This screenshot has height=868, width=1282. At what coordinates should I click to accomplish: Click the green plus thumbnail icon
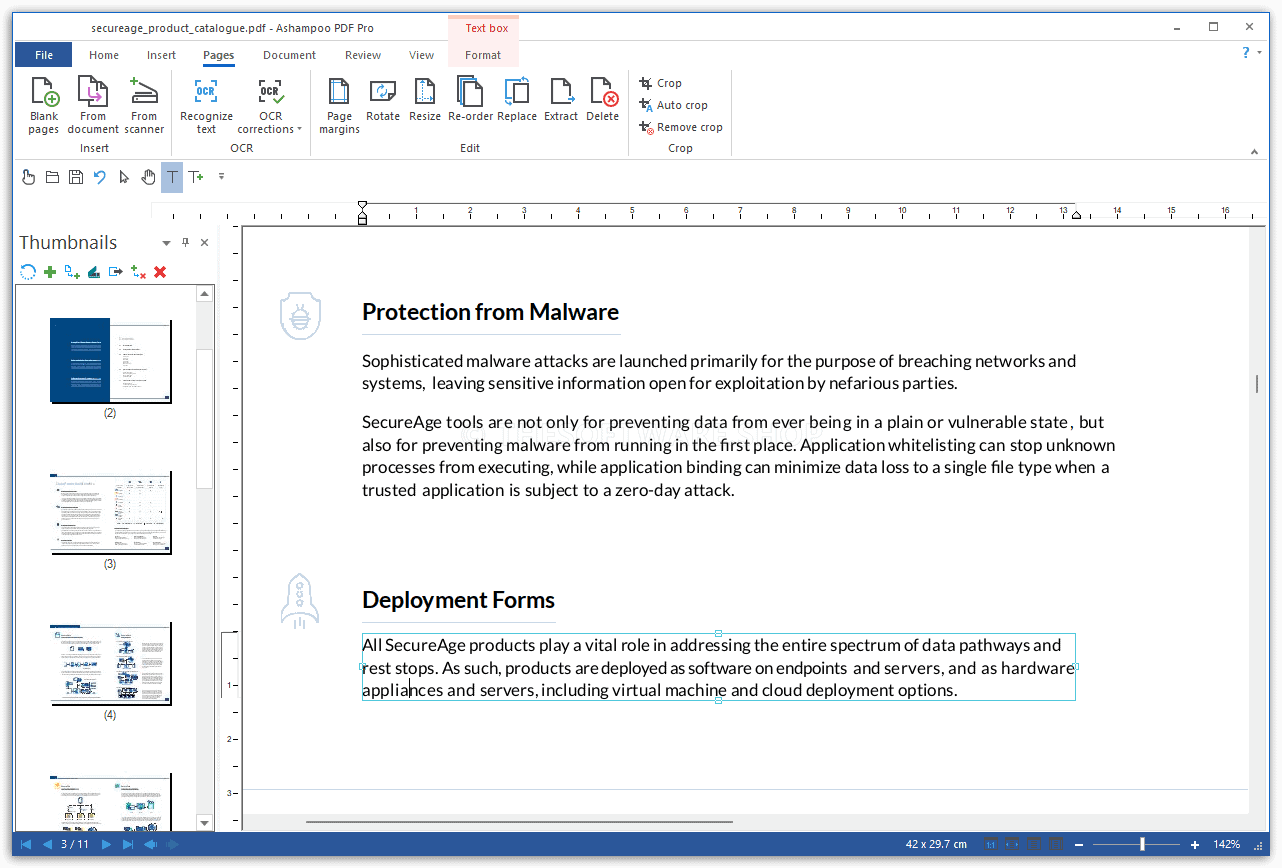[50, 271]
